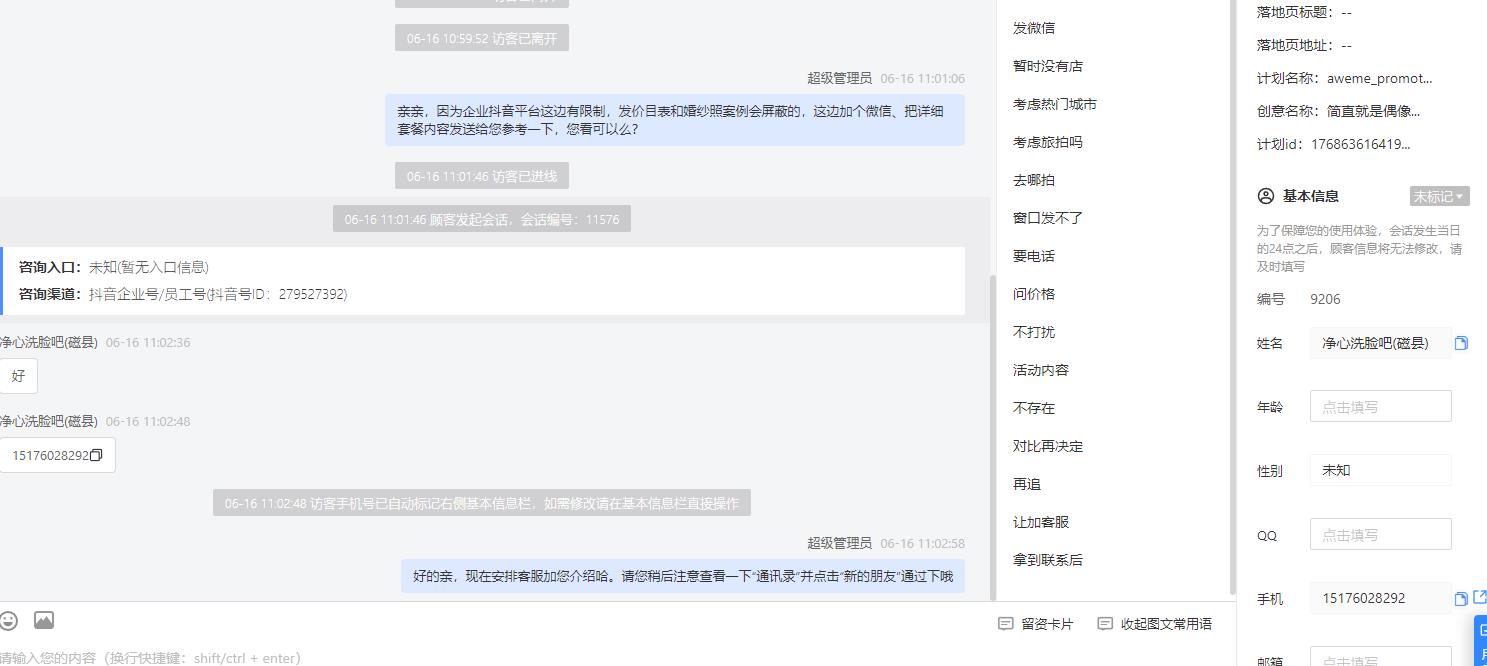Choose quick reply 要电话
The image size is (1487, 666).
(x=1034, y=256)
